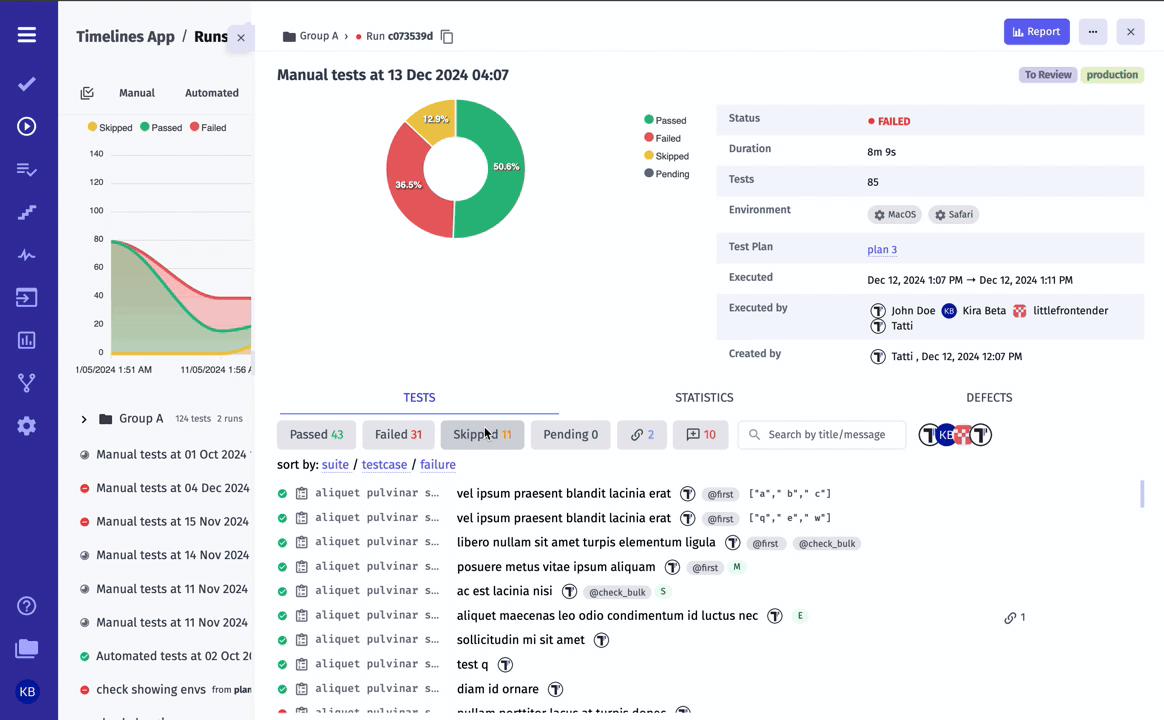Screen dimensions: 1164x720
Task: Click the MacOS environment tag
Action: (895, 215)
